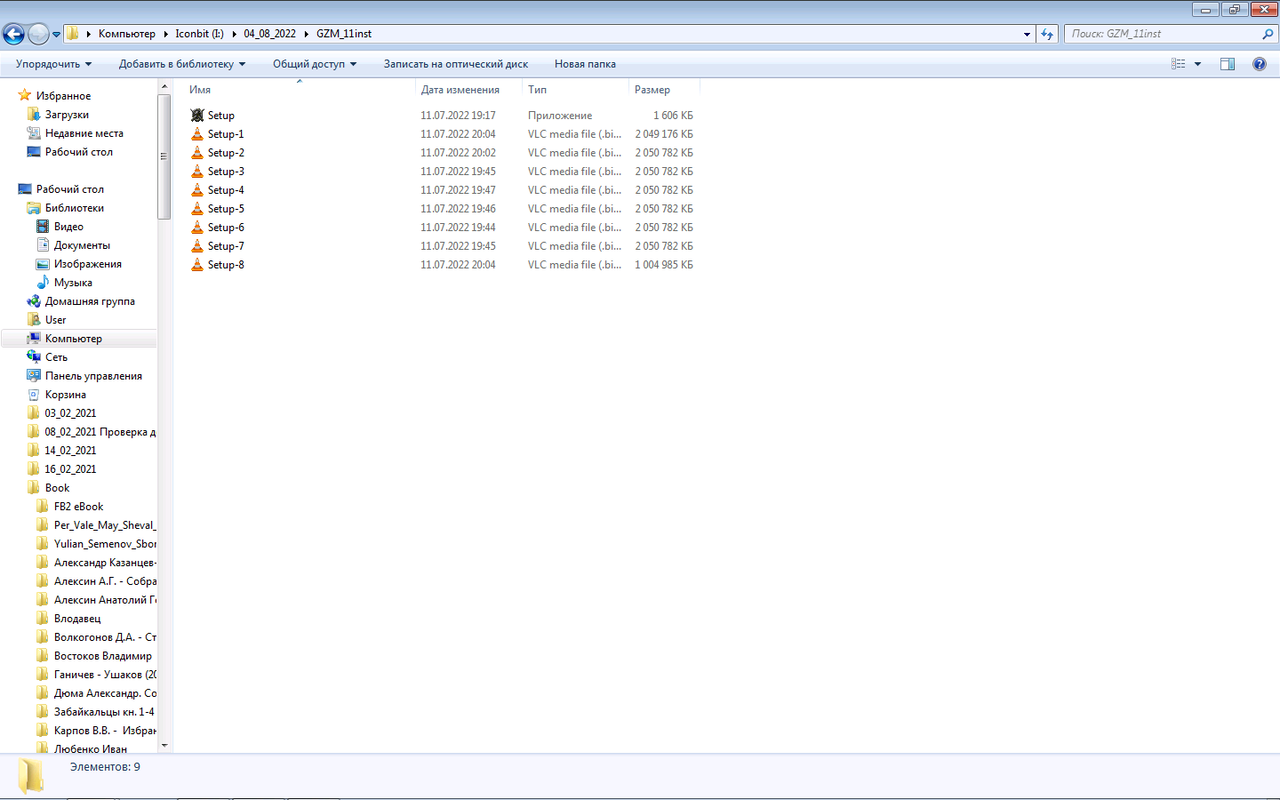Open the recent locations dropdown arrow
The height and width of the screenshot is (800, 1280).
point(57,34)
